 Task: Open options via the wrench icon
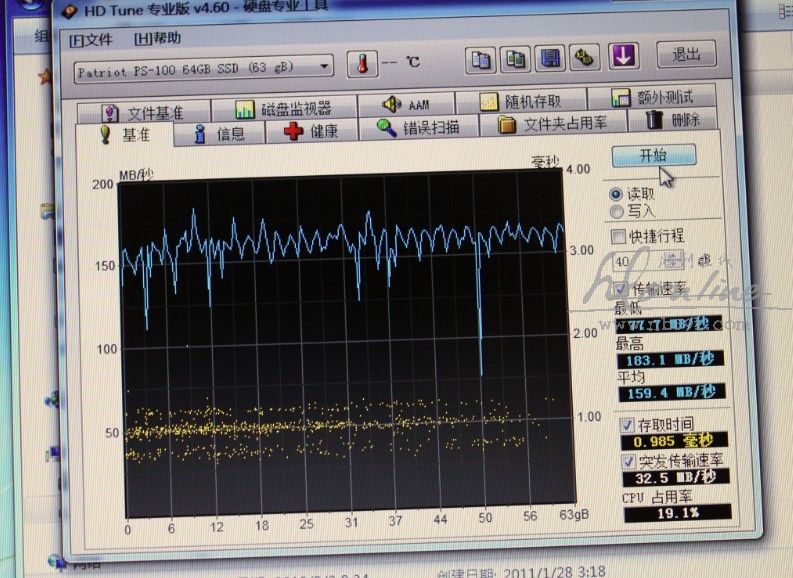(583, 58)
